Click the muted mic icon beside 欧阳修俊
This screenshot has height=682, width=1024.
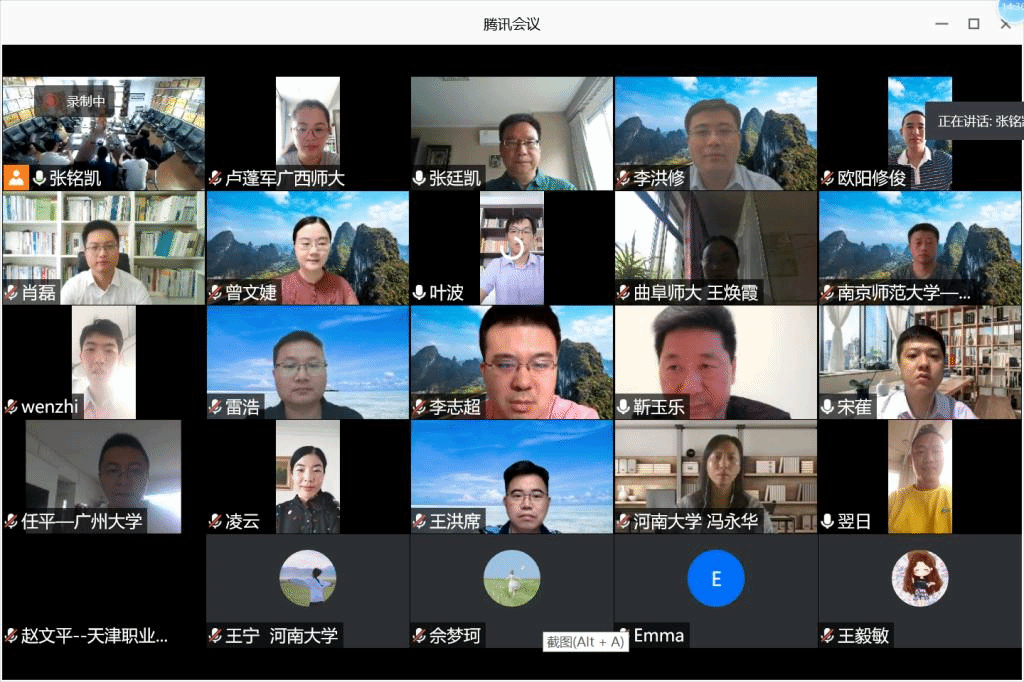coord(827,178)
